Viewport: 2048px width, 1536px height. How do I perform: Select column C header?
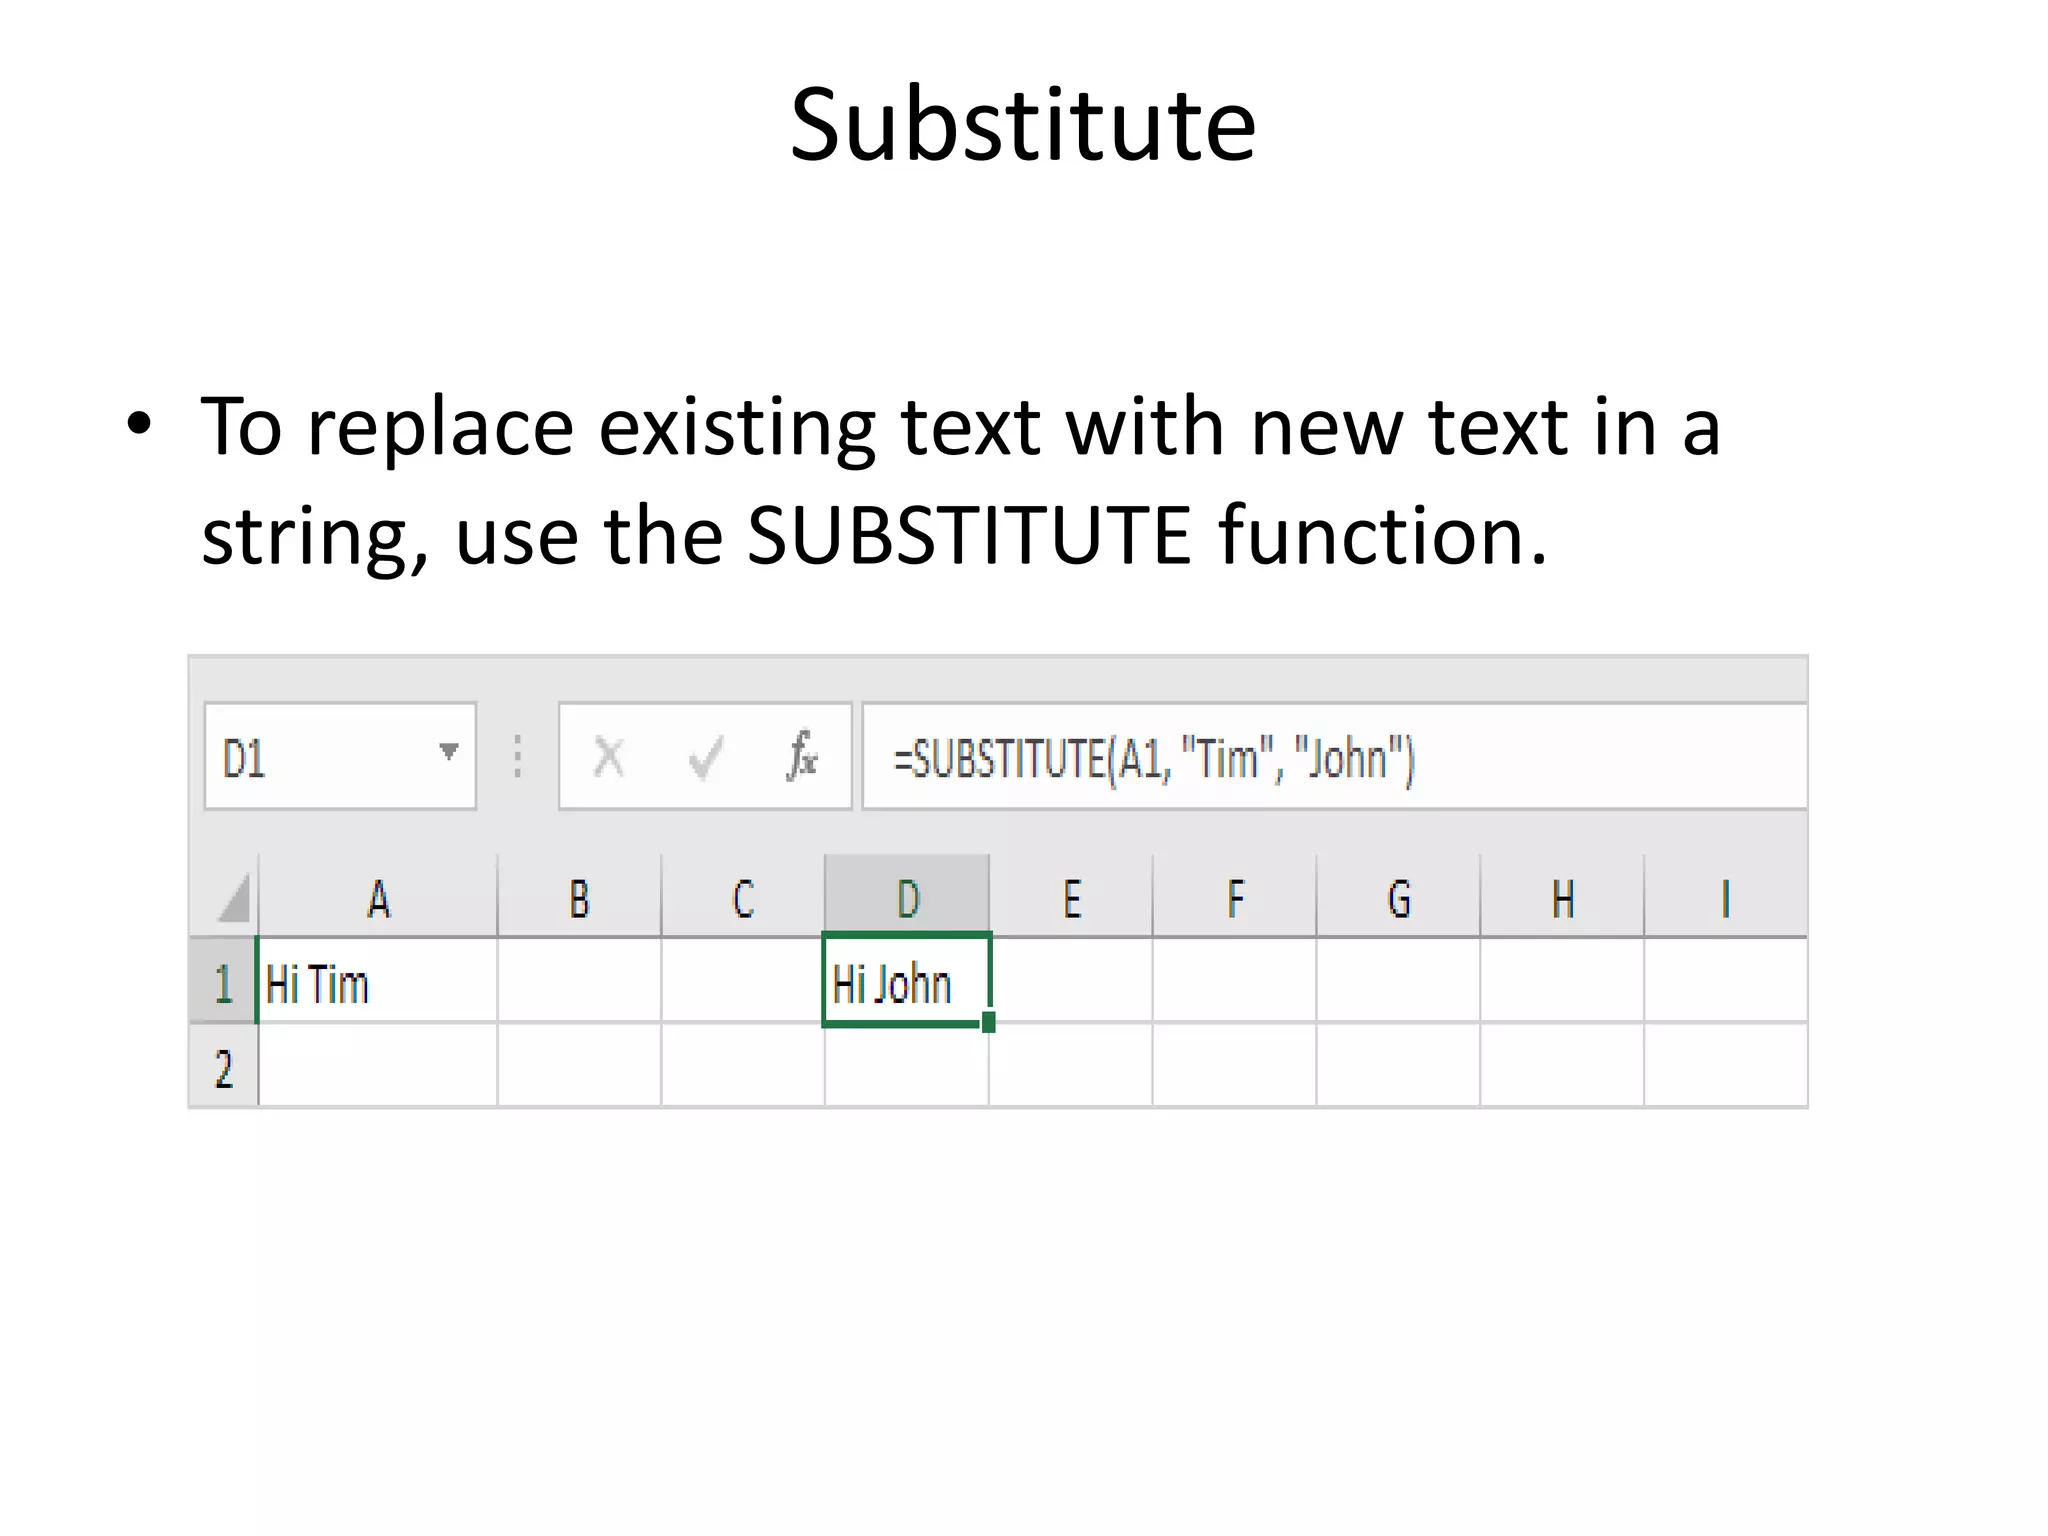coord(743,897)
